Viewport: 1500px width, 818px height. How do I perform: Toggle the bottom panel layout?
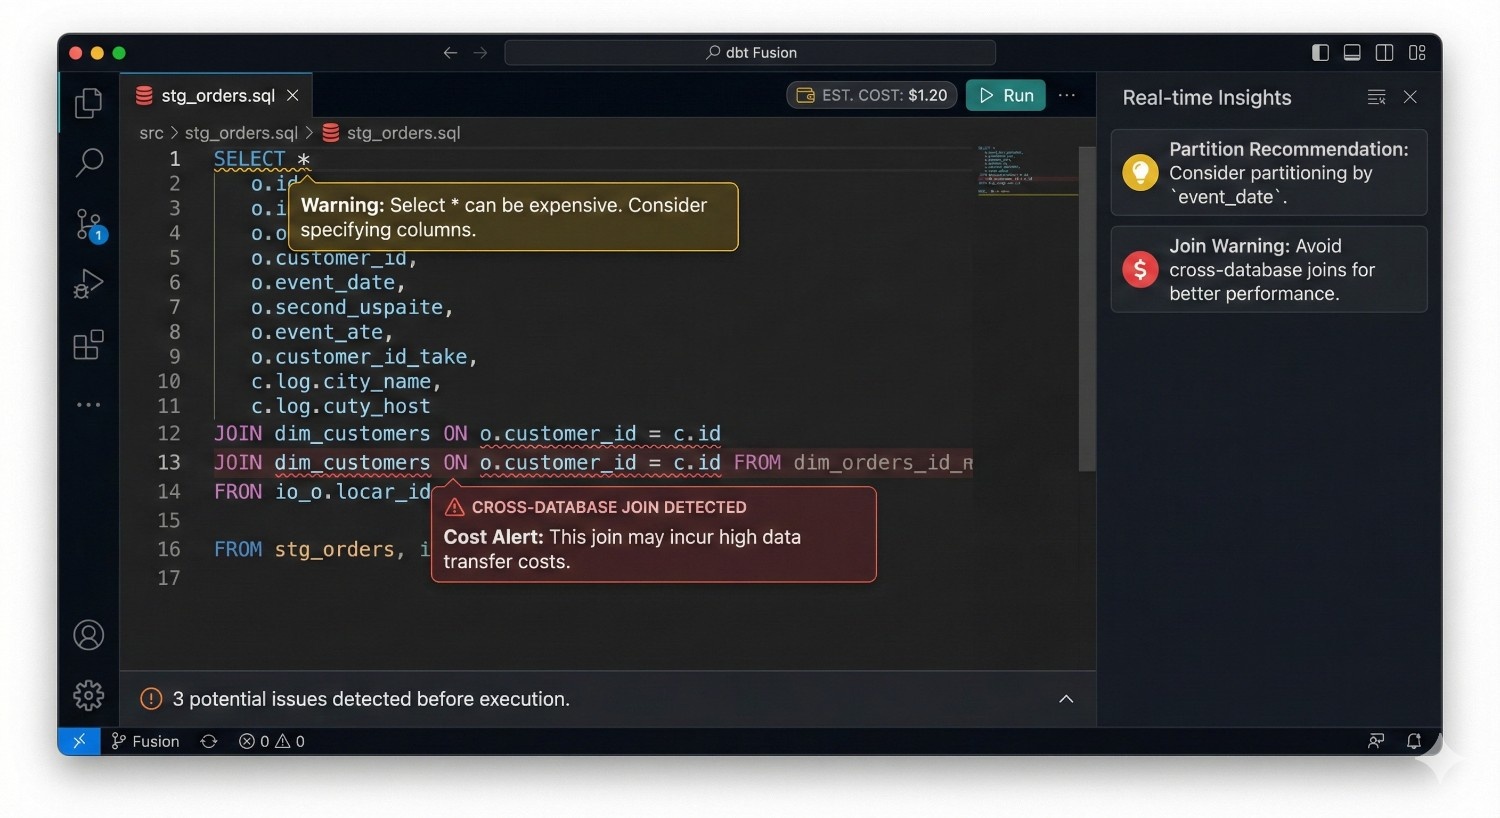[1352, 52]
